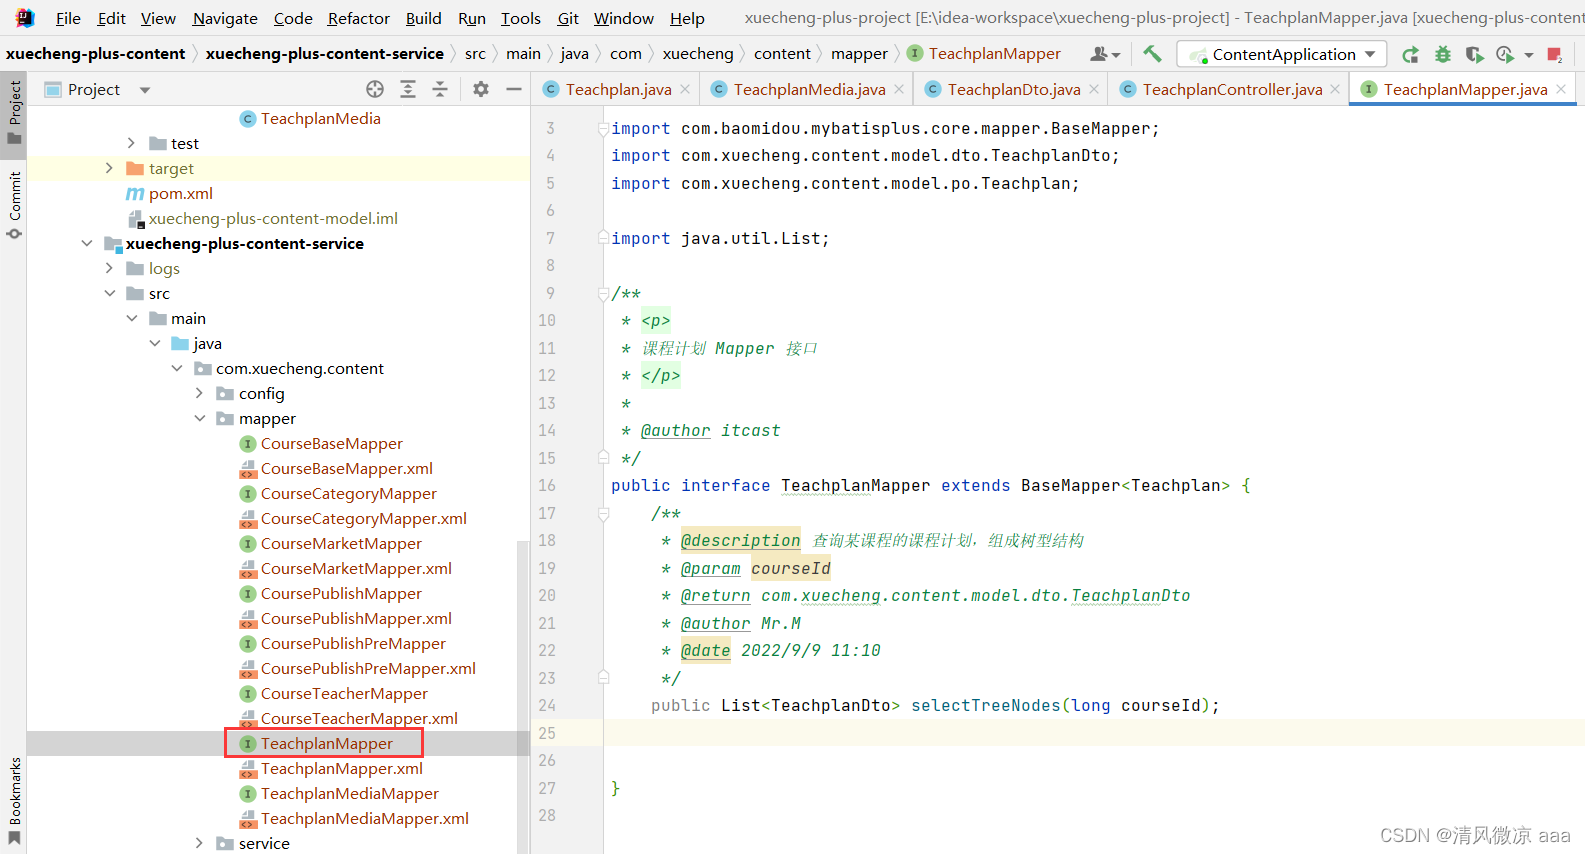1585x854 pixels.
Task: Click the Profile run icon
Action: [1504, 54]
